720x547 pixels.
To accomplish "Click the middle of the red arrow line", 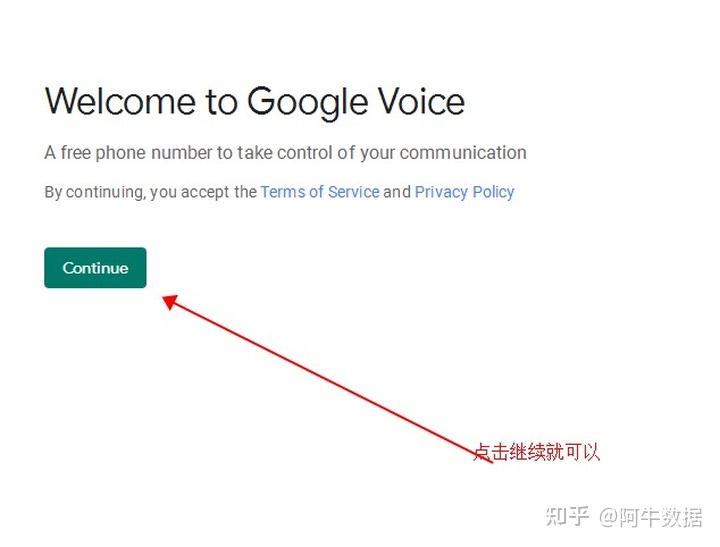I will pos(328,380).
